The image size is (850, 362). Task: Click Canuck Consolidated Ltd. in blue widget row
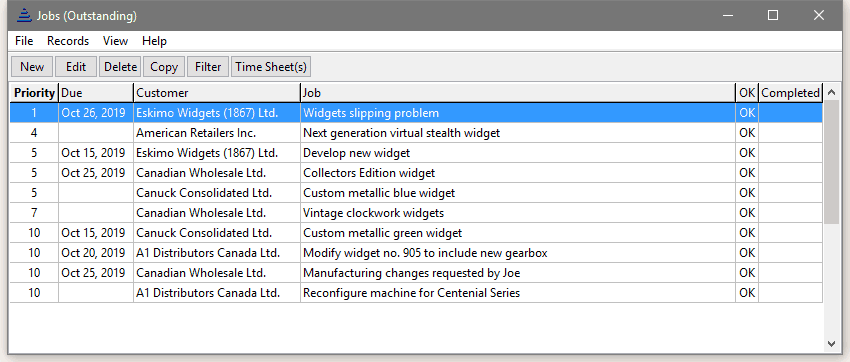(x=217, y=193)
